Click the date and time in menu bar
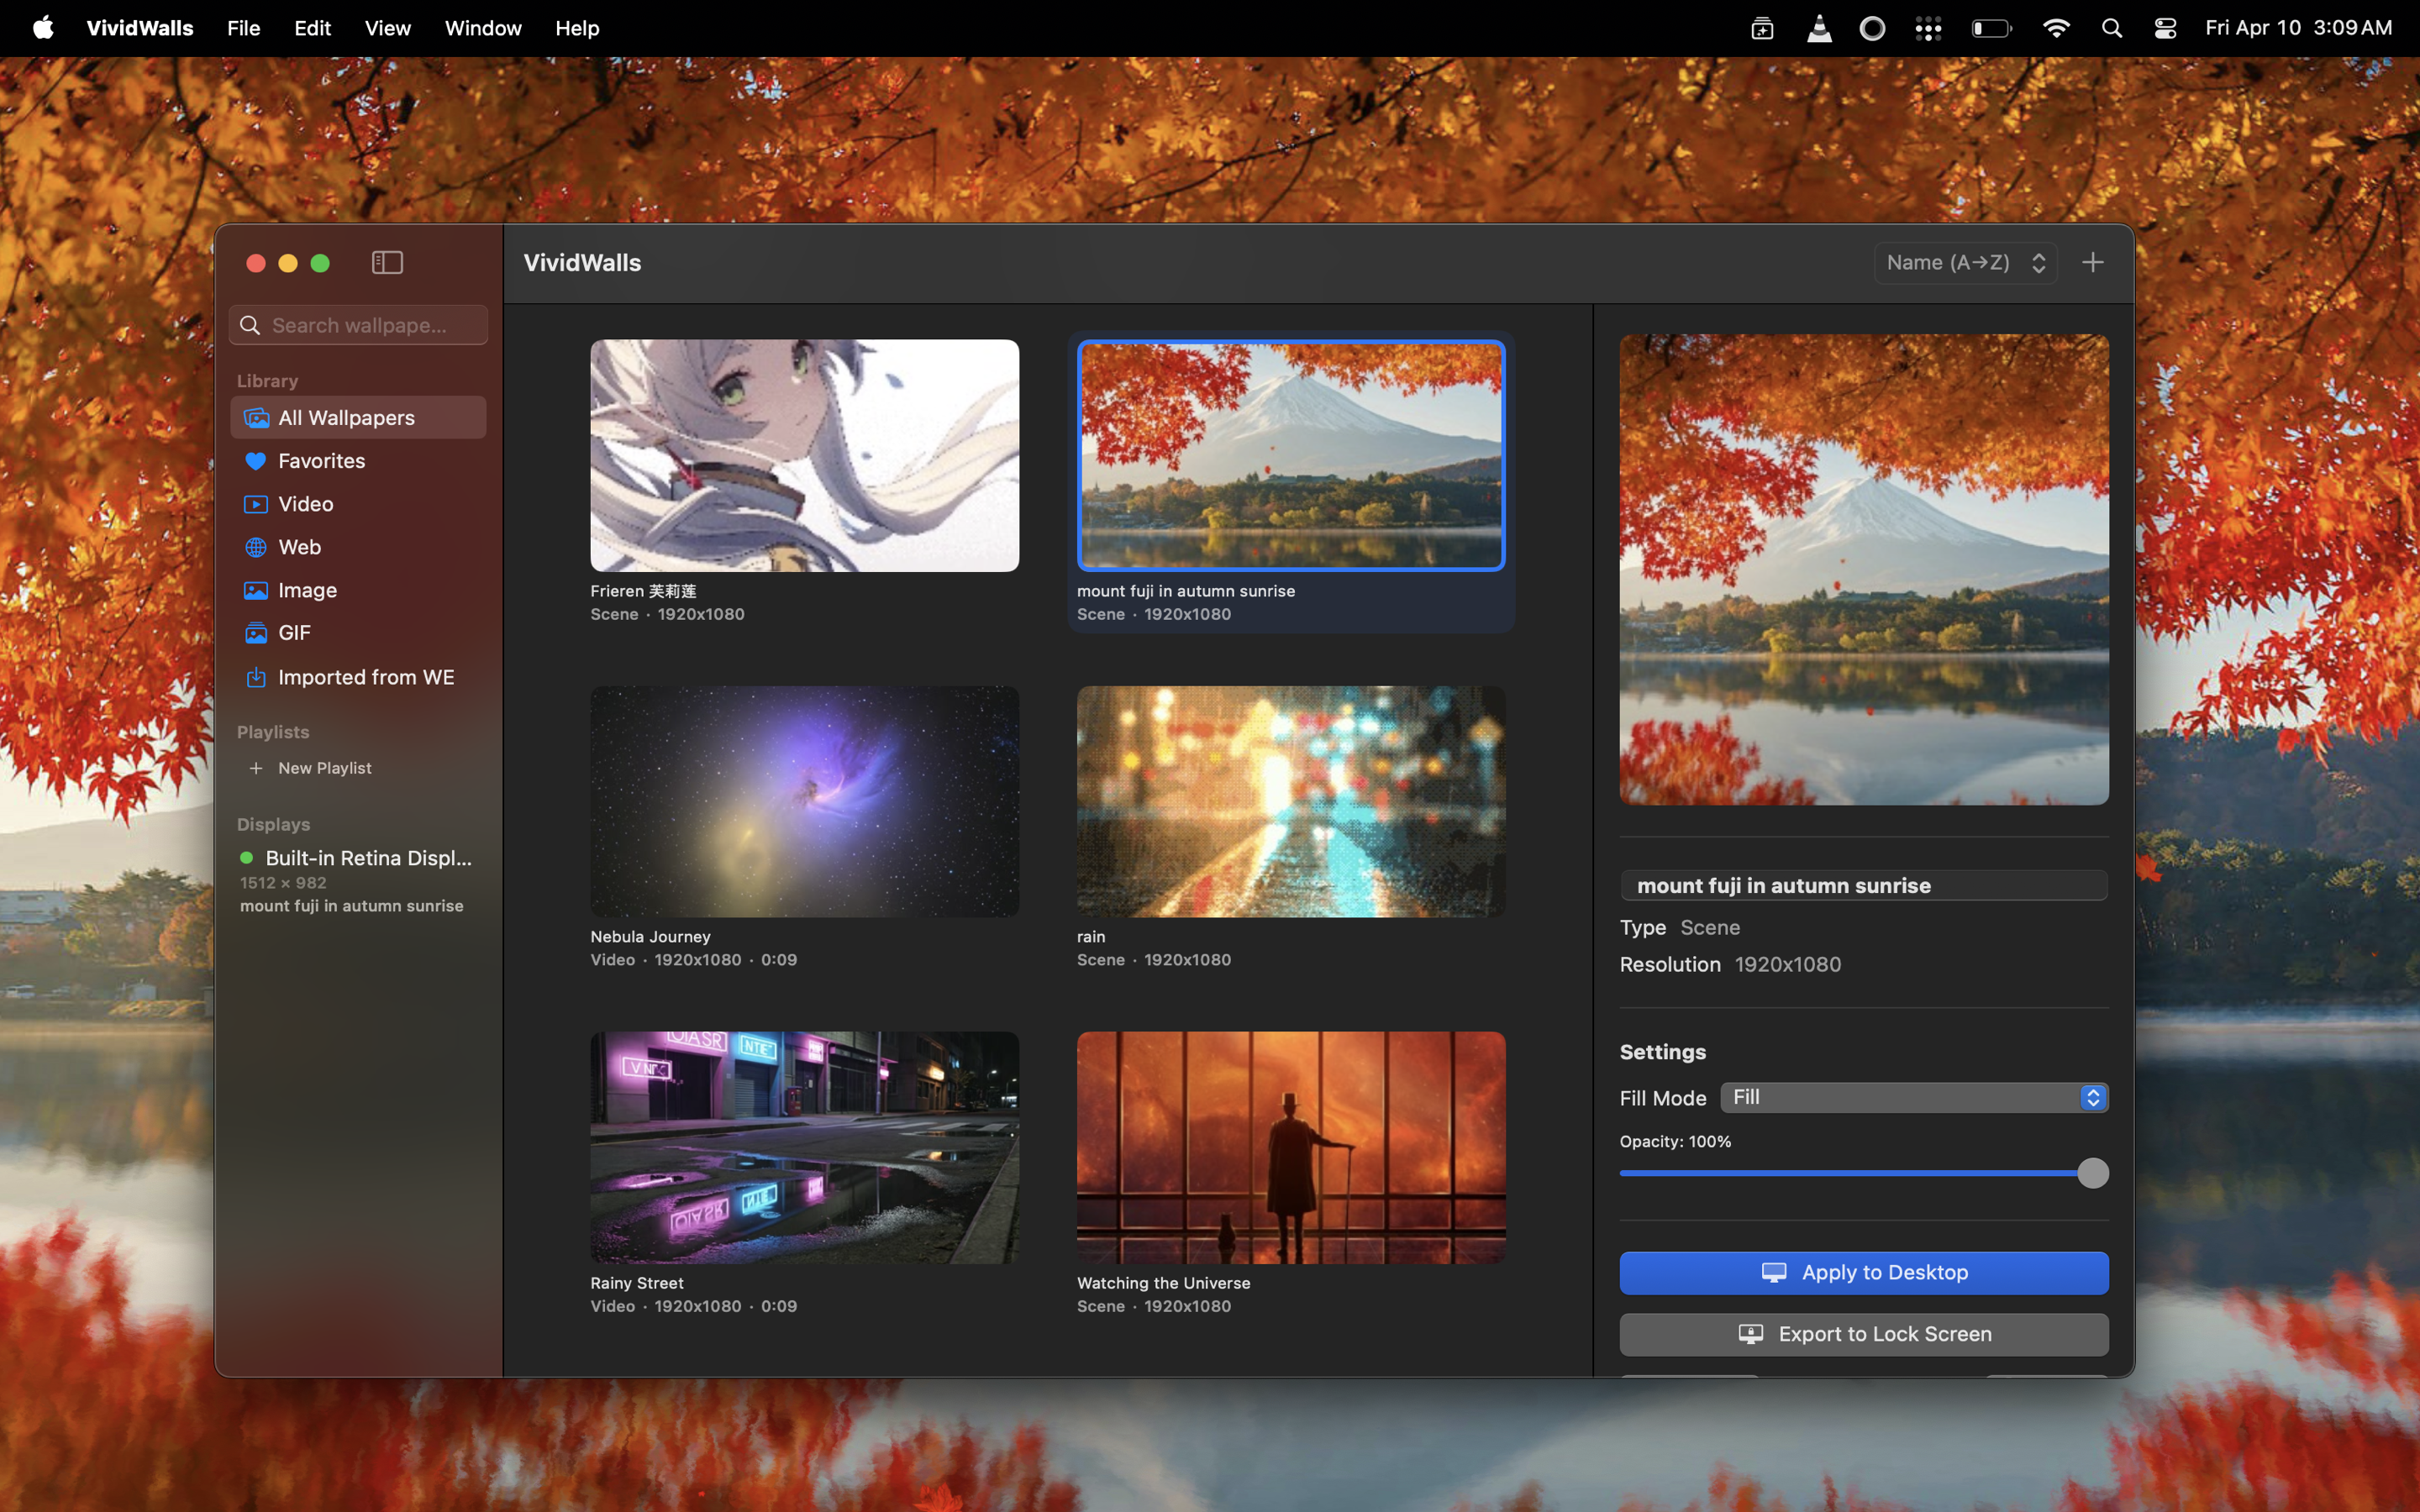Viewport: 2420px width, 1512px height. pyautogui.click(x=2298, y=28)
